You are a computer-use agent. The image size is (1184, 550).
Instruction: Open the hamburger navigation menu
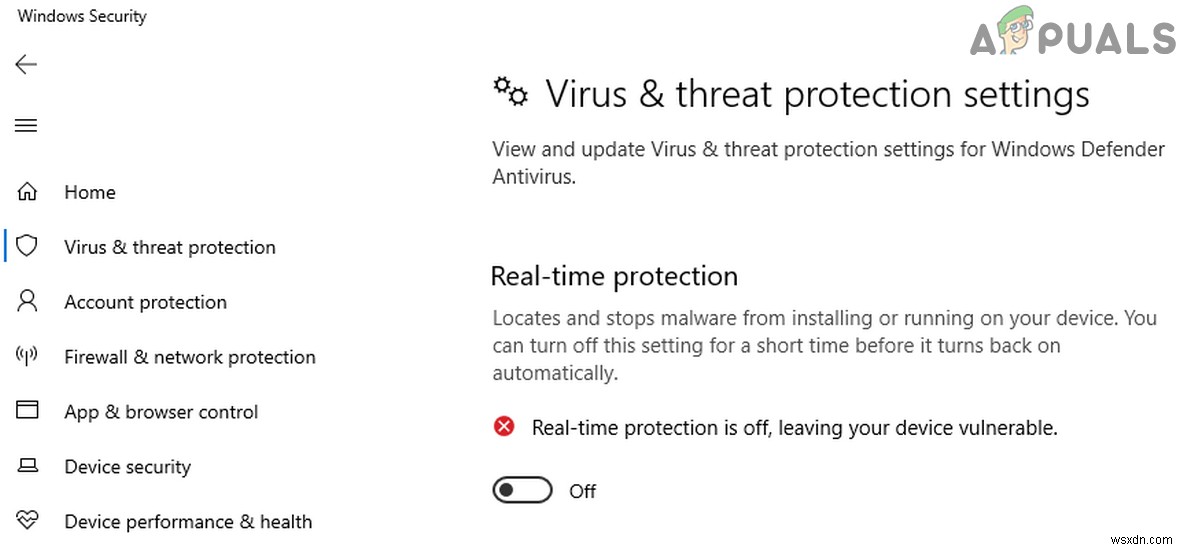(x=26, y=125)
